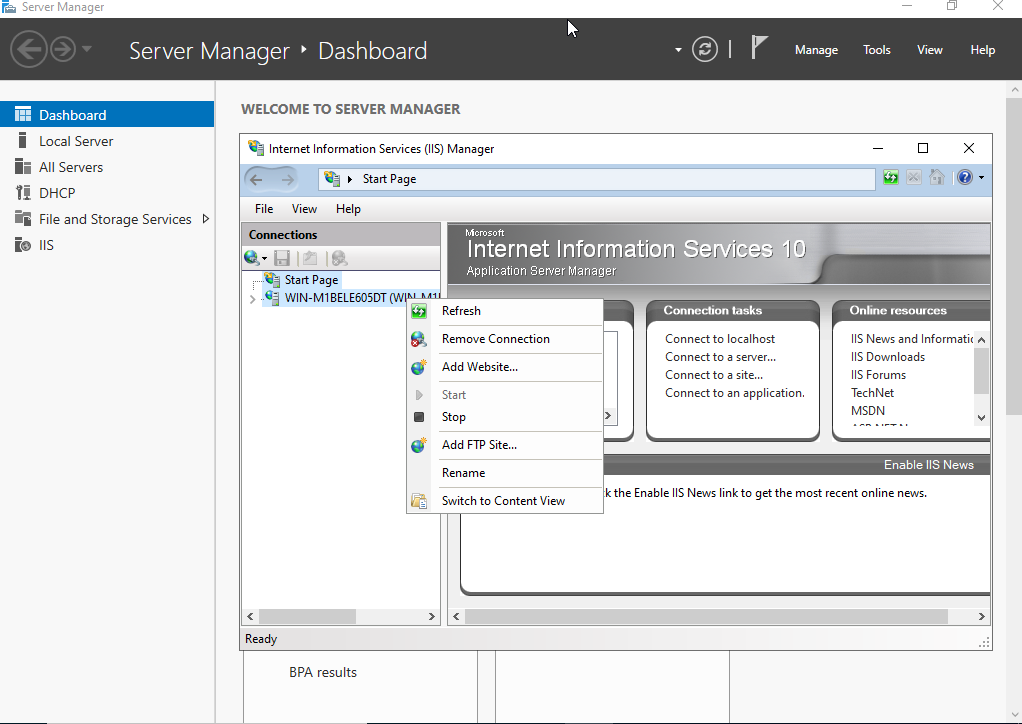Open File and Storage Services
Viewport: 1022px width, 724px height.
coord(115,219)
